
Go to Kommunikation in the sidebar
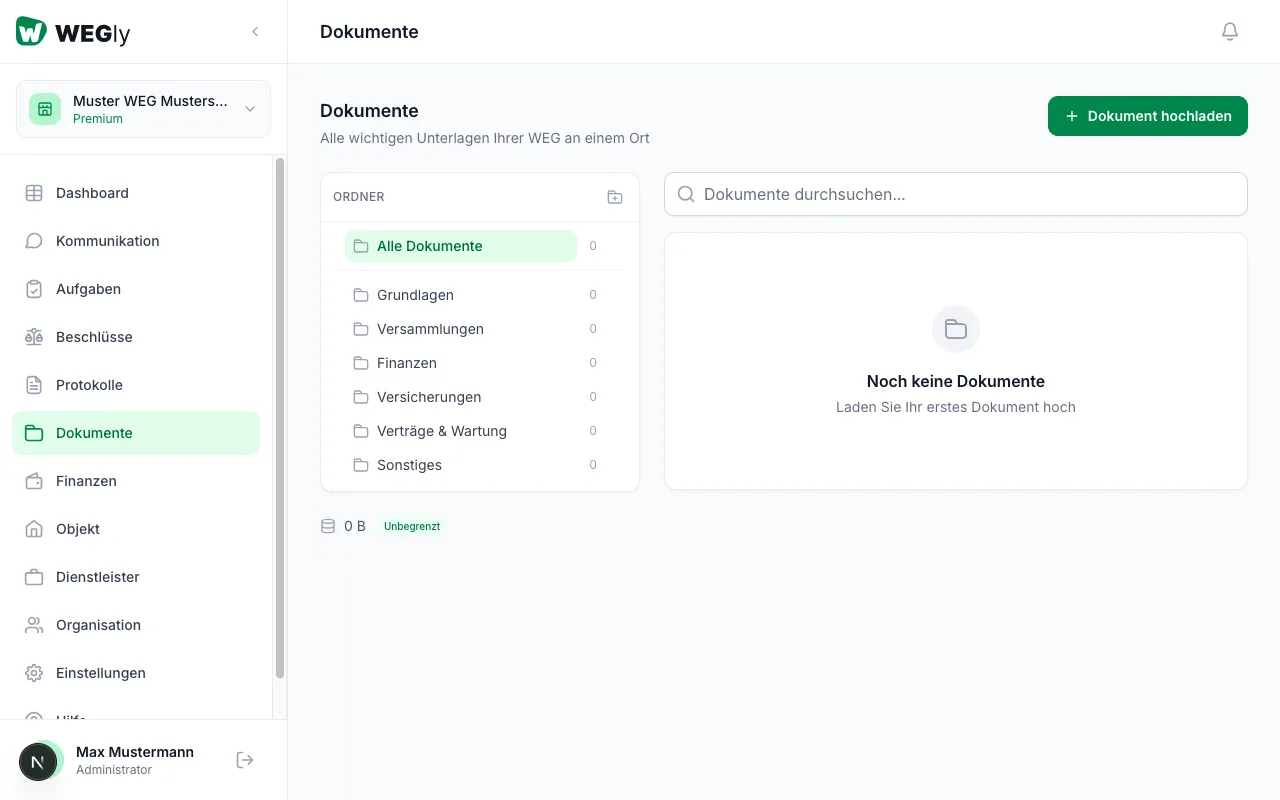pyautogui.click(x=107, y=241)
